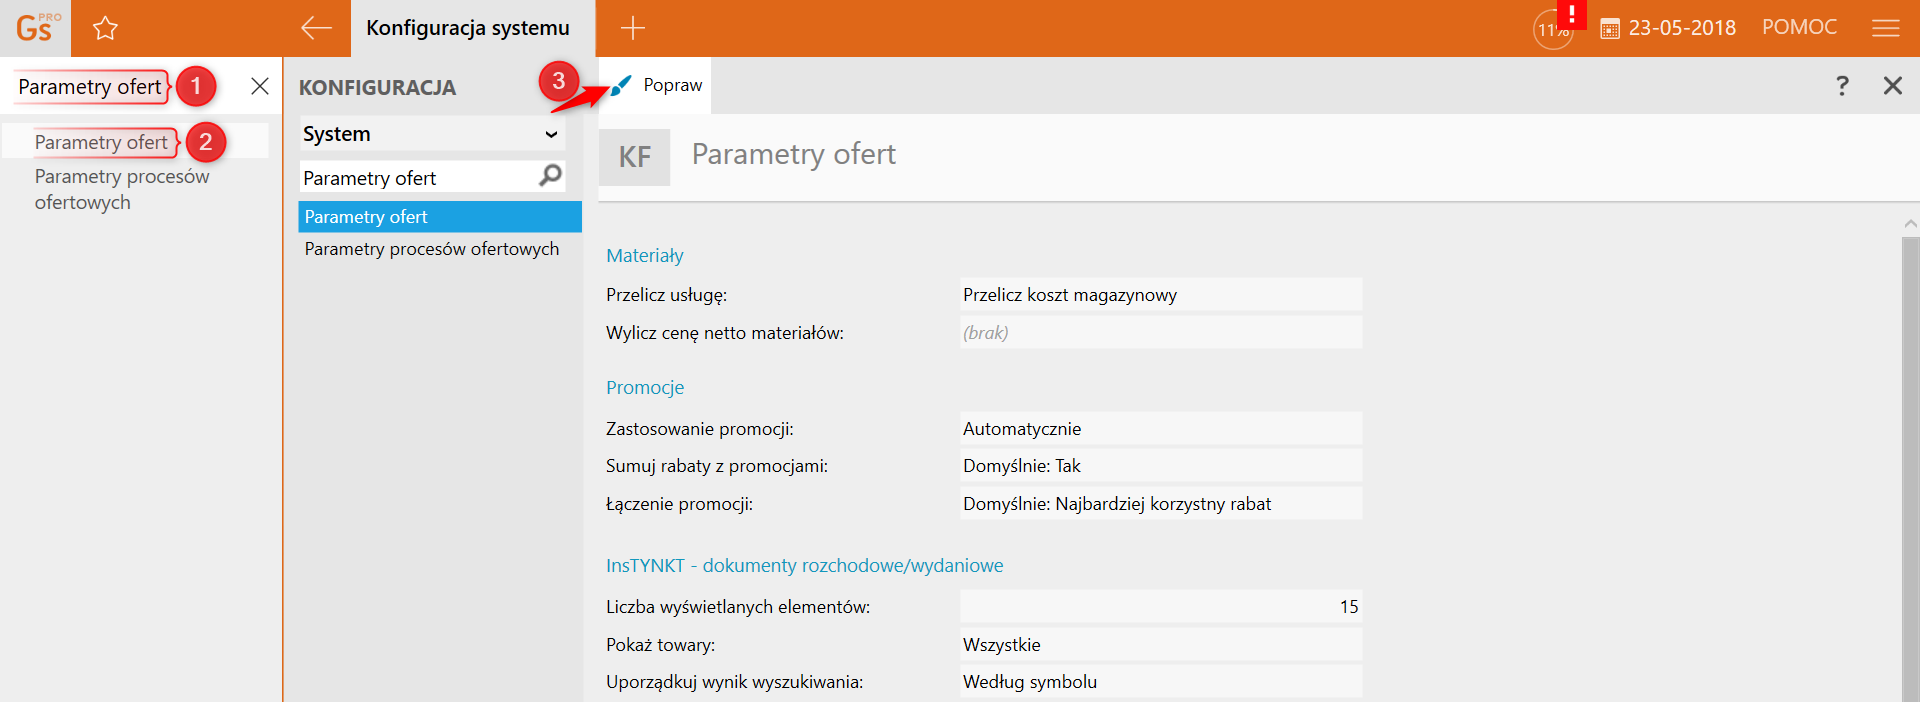Clear the left search box with X

(x=260, y=86)
